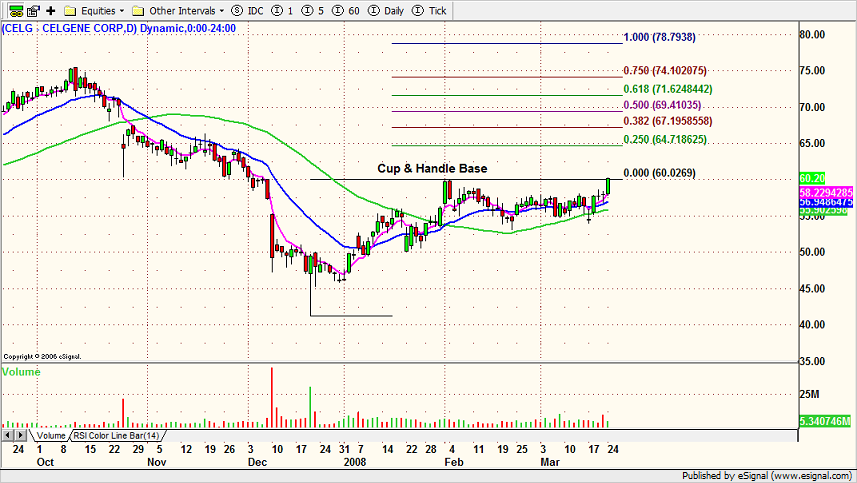The width and height of the screenshot is (857, 483).
Task: Click the Published by eSignal status text
Action: tap(766, 476)
